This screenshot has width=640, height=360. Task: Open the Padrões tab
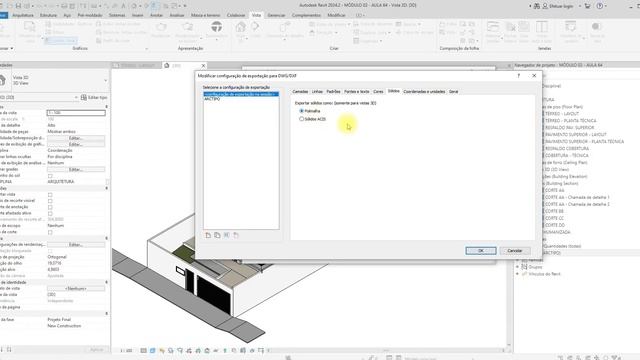(333, 92)
